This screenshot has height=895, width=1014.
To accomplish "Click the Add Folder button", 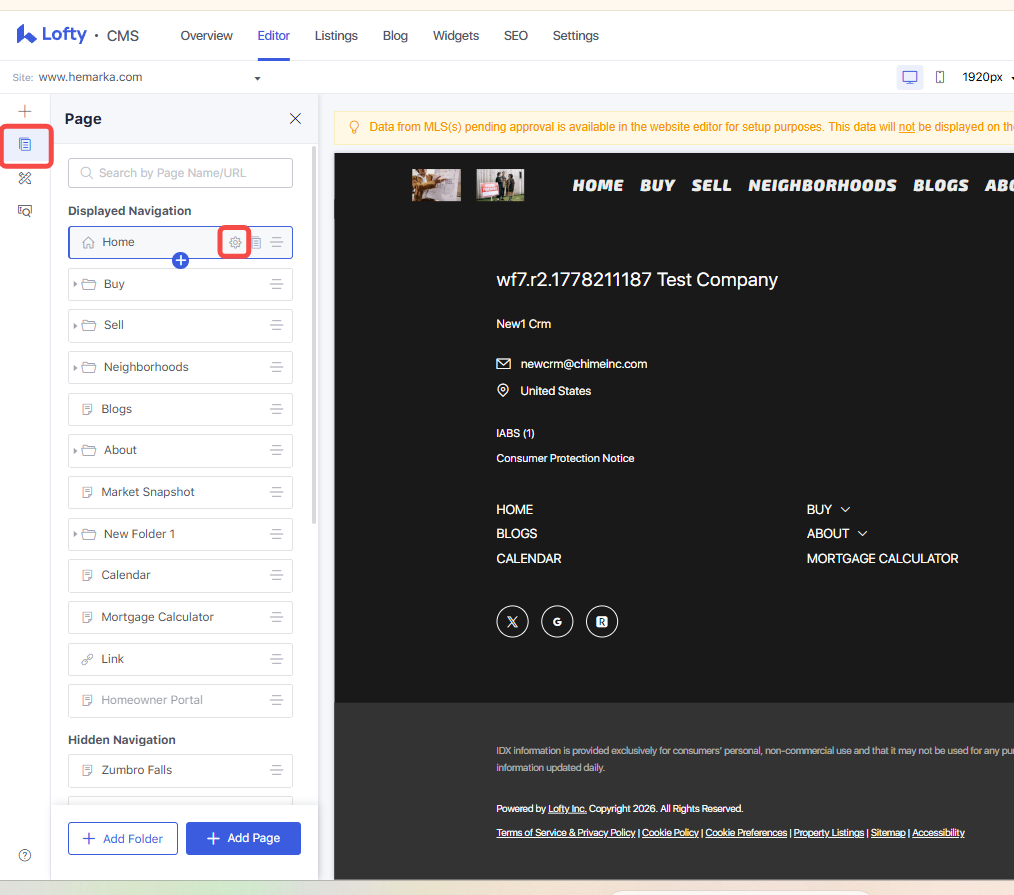I will coord(123,838).
